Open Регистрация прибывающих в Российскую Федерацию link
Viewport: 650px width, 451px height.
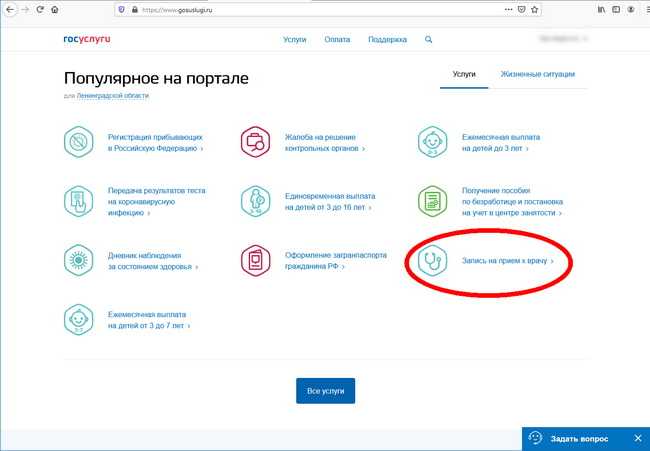(155, 143)
